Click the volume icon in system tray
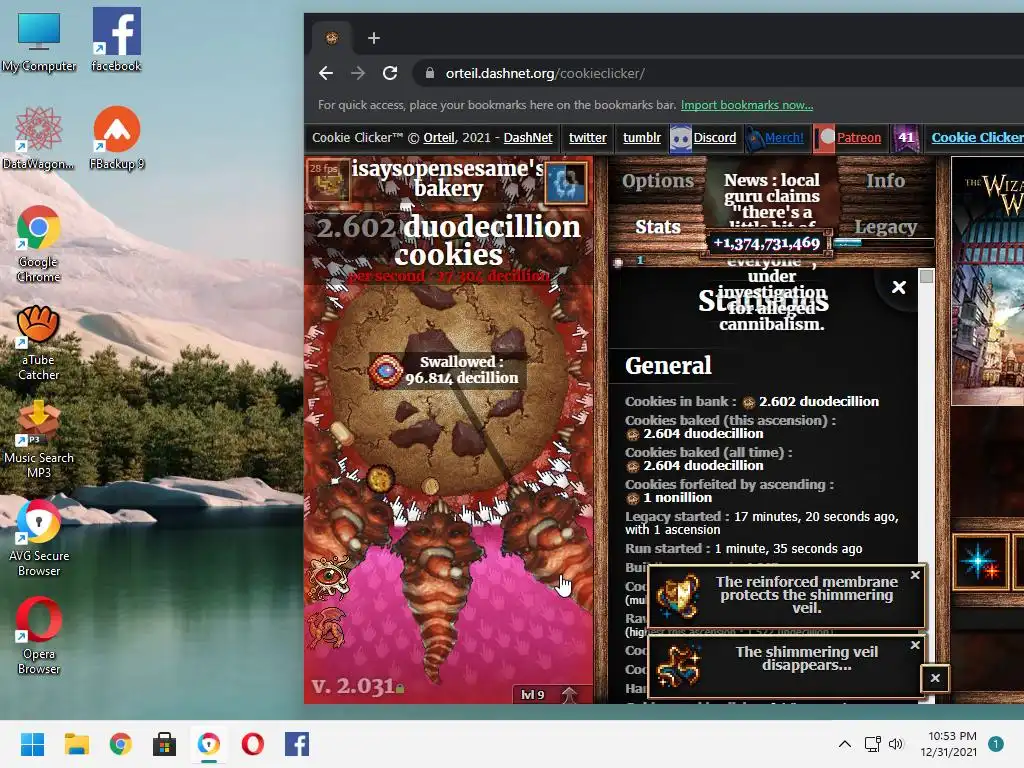 coord(896,744)
